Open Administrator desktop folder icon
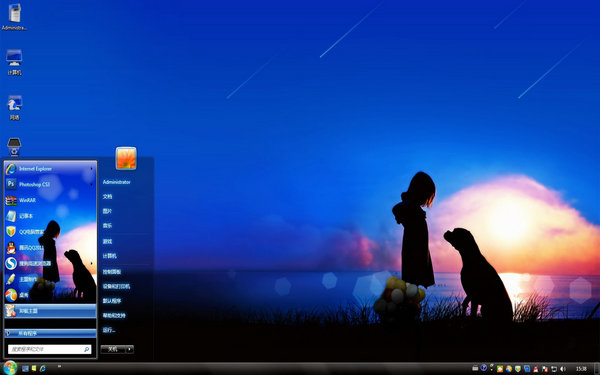This screenshot has height=375, width=600. tap(14, 17)
